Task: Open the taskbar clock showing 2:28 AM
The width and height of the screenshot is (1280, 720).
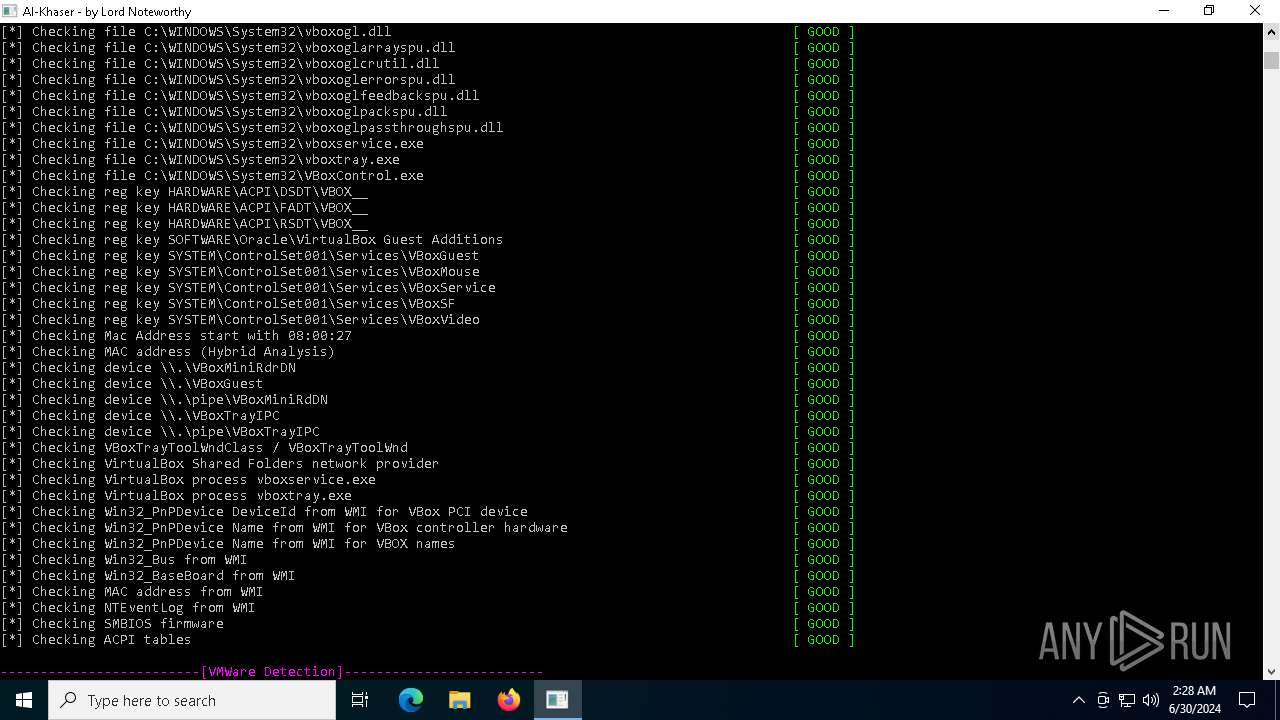Action: (x=1193, y=700)
